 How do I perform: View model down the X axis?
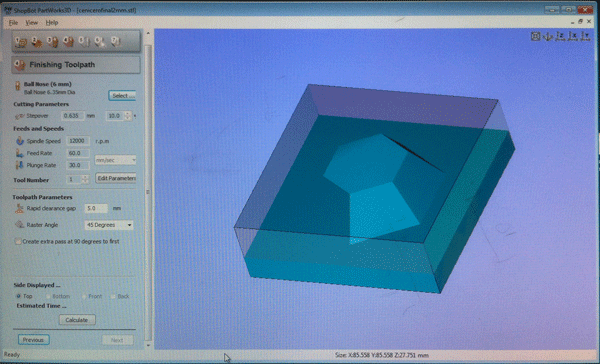[x=572, y=36]
